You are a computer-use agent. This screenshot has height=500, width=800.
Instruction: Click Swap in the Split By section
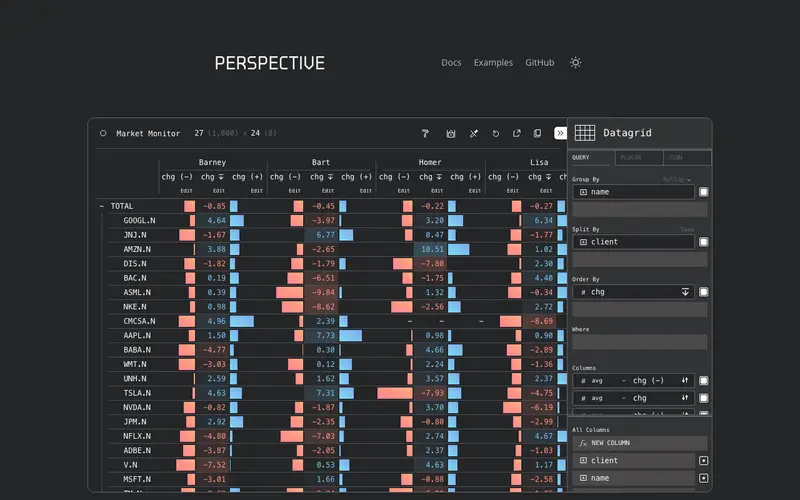tap(687, 230)
